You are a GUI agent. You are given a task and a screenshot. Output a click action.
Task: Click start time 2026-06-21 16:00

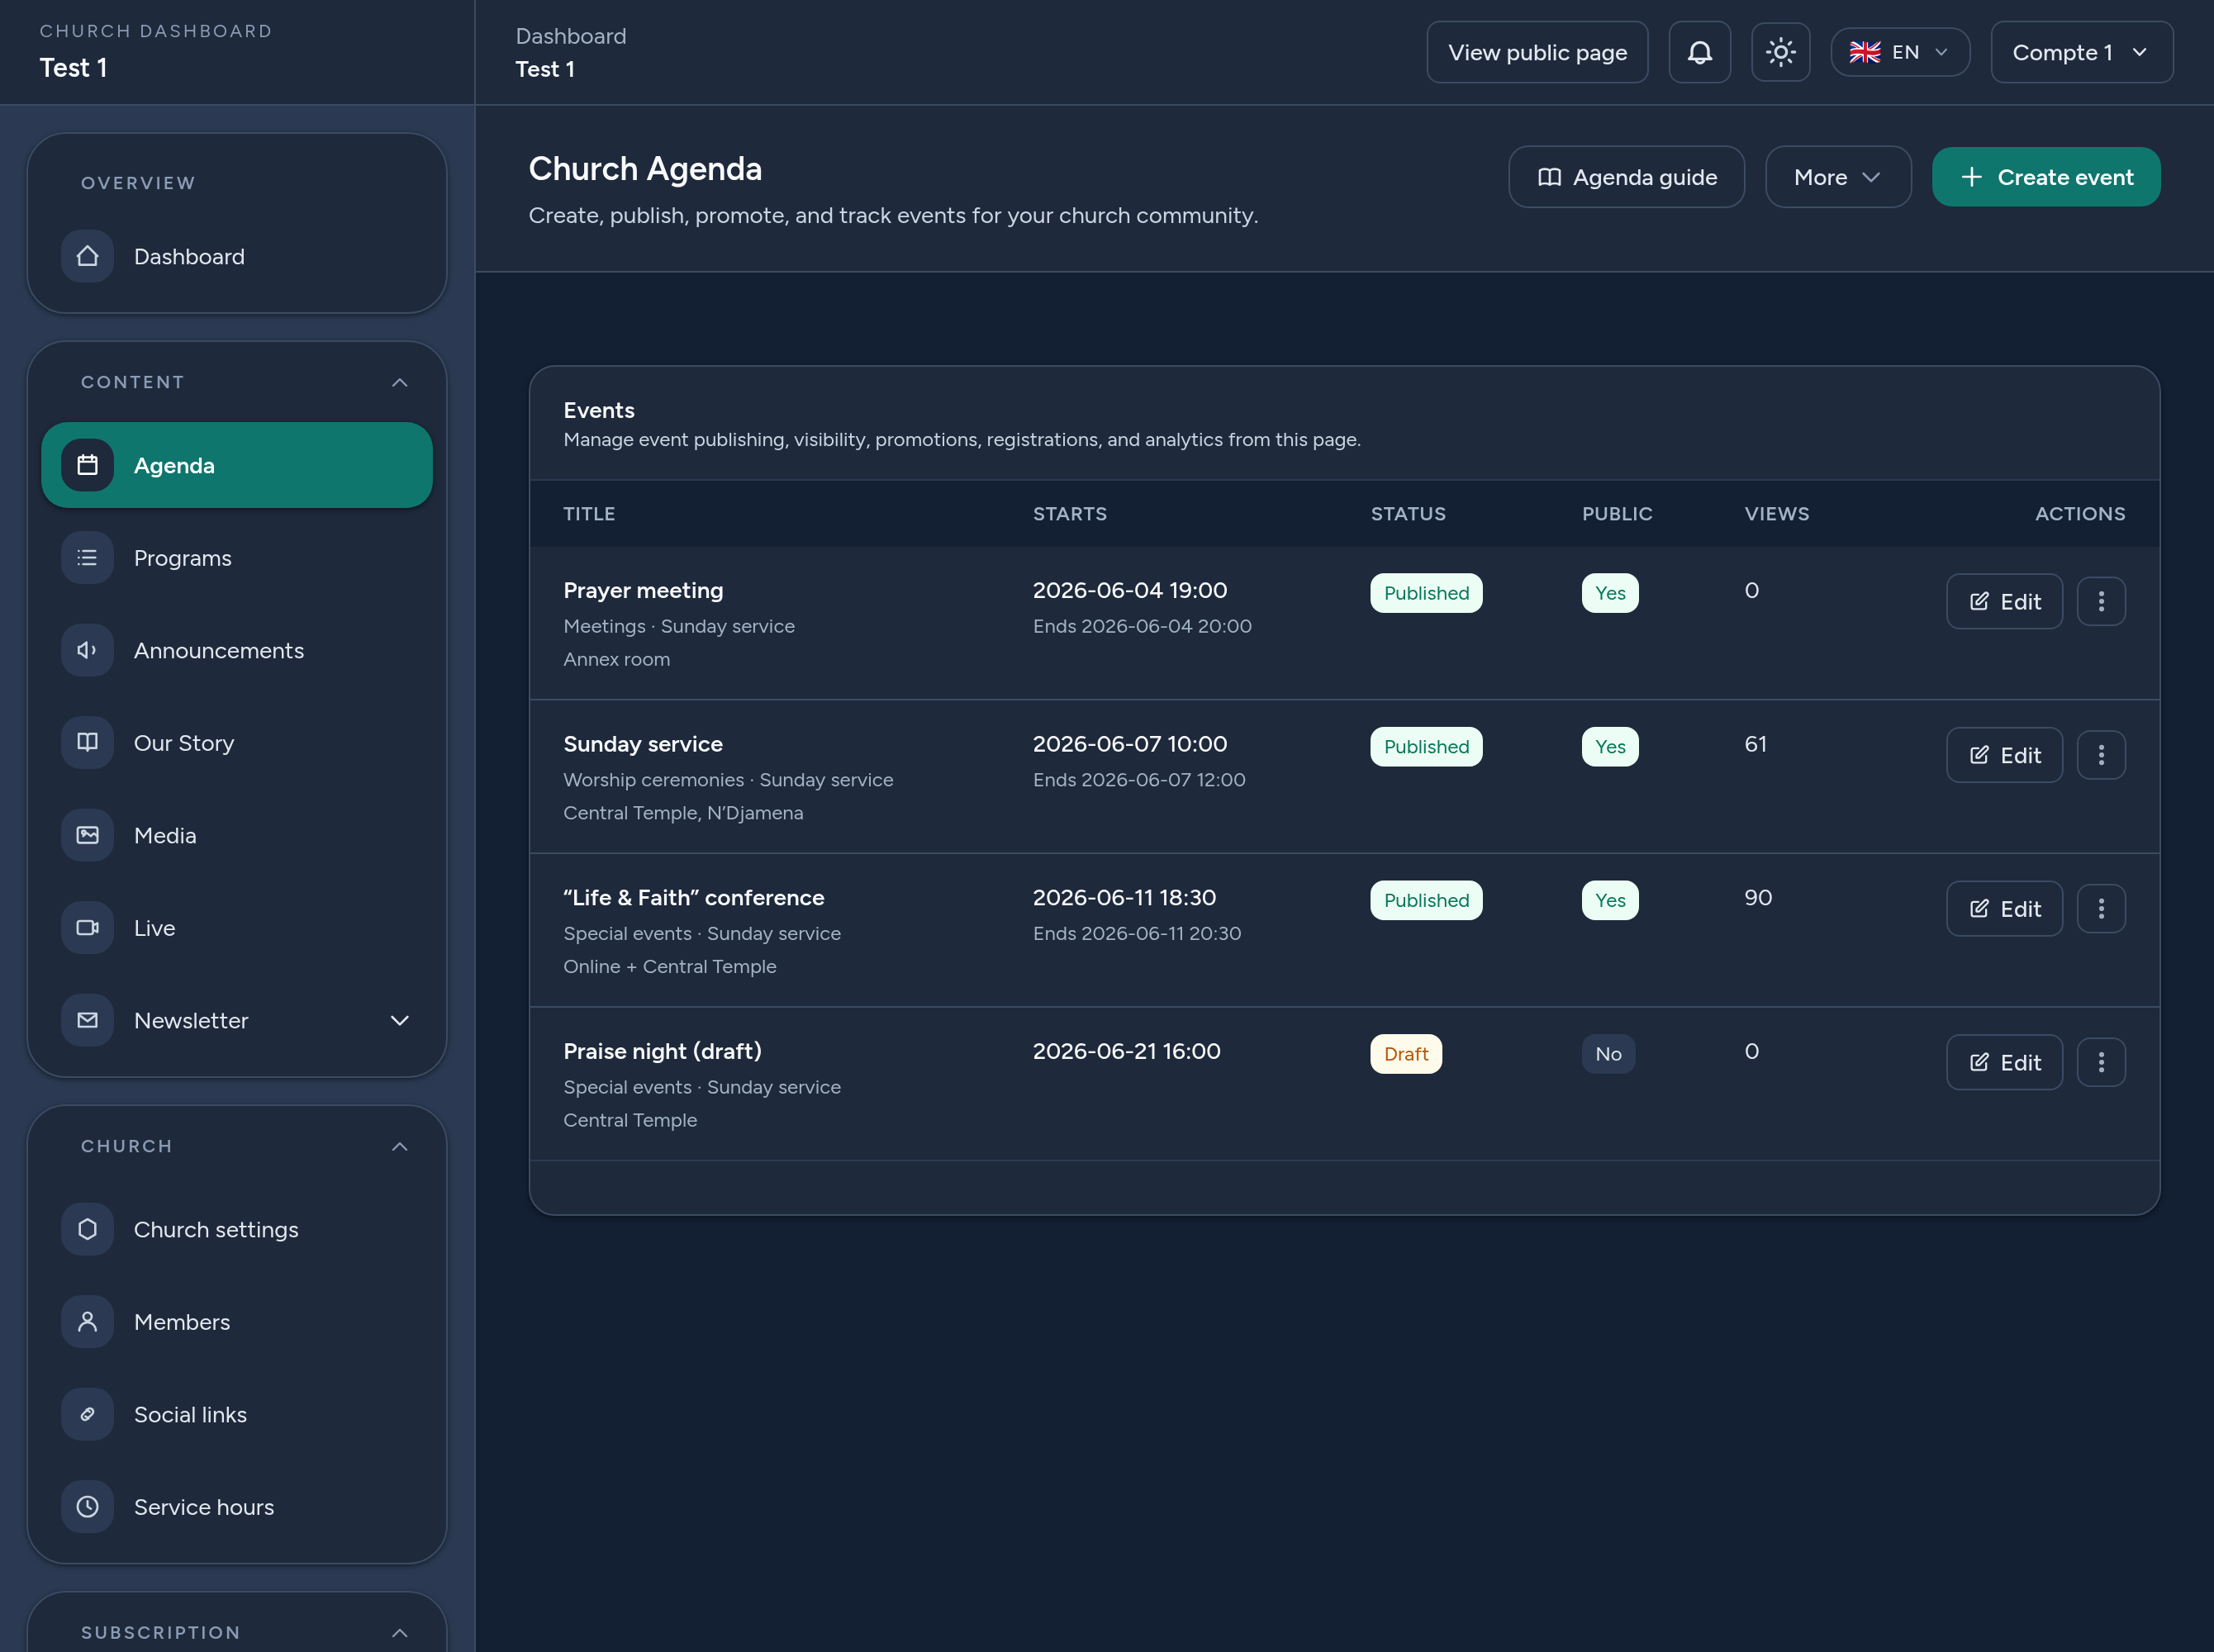(x=1126, y=1051)
